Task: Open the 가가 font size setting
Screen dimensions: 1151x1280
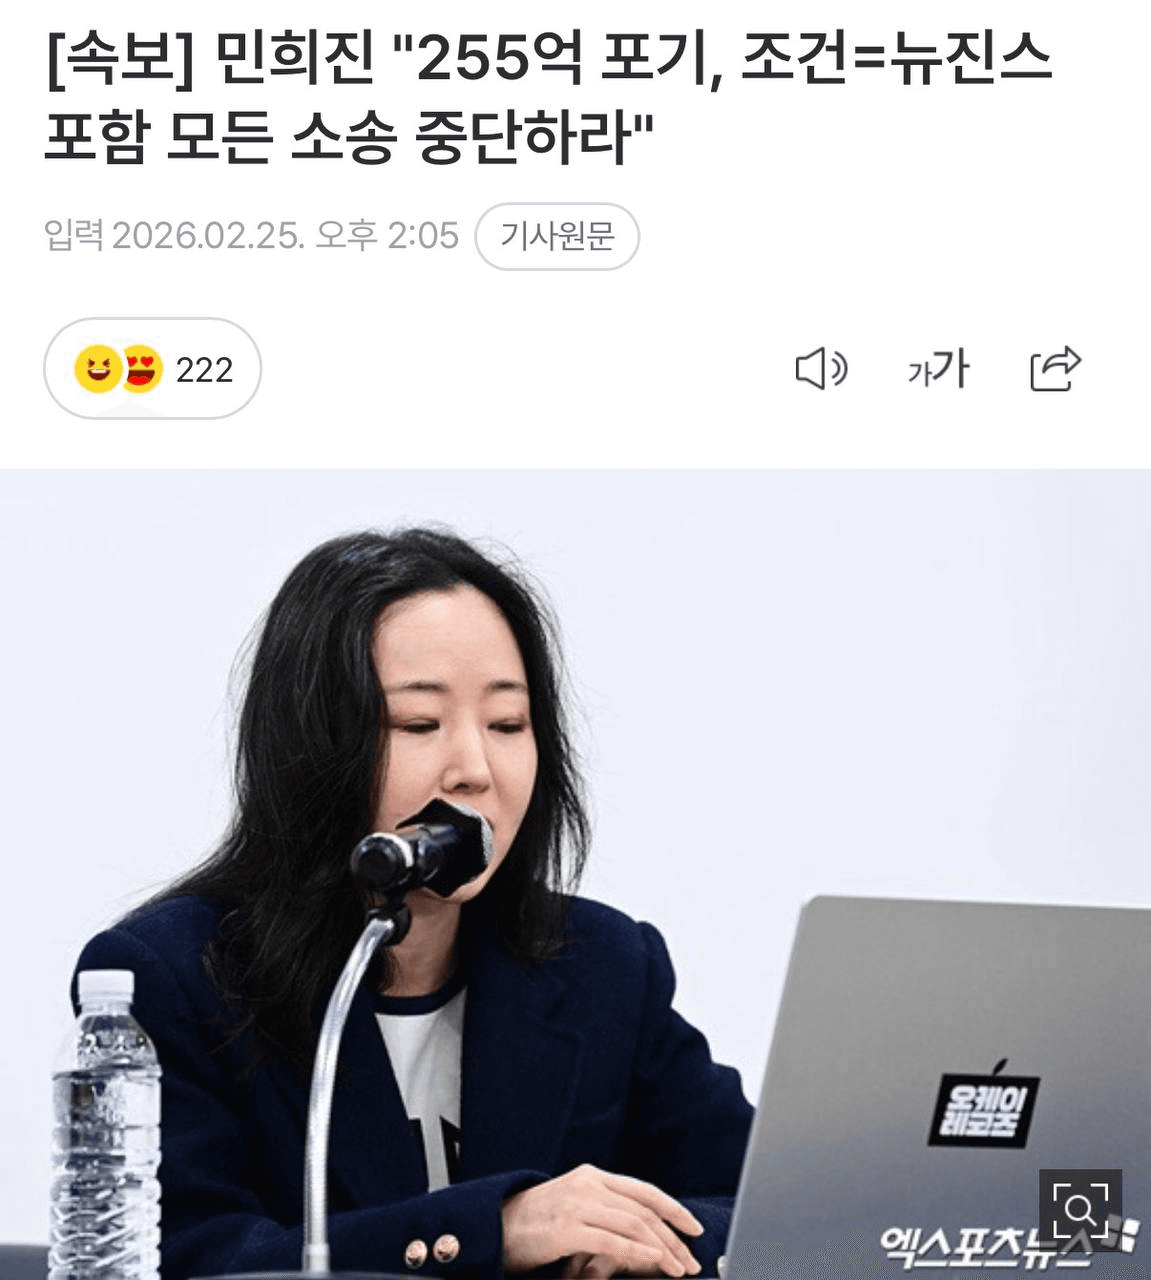Action: pos(938,369)
